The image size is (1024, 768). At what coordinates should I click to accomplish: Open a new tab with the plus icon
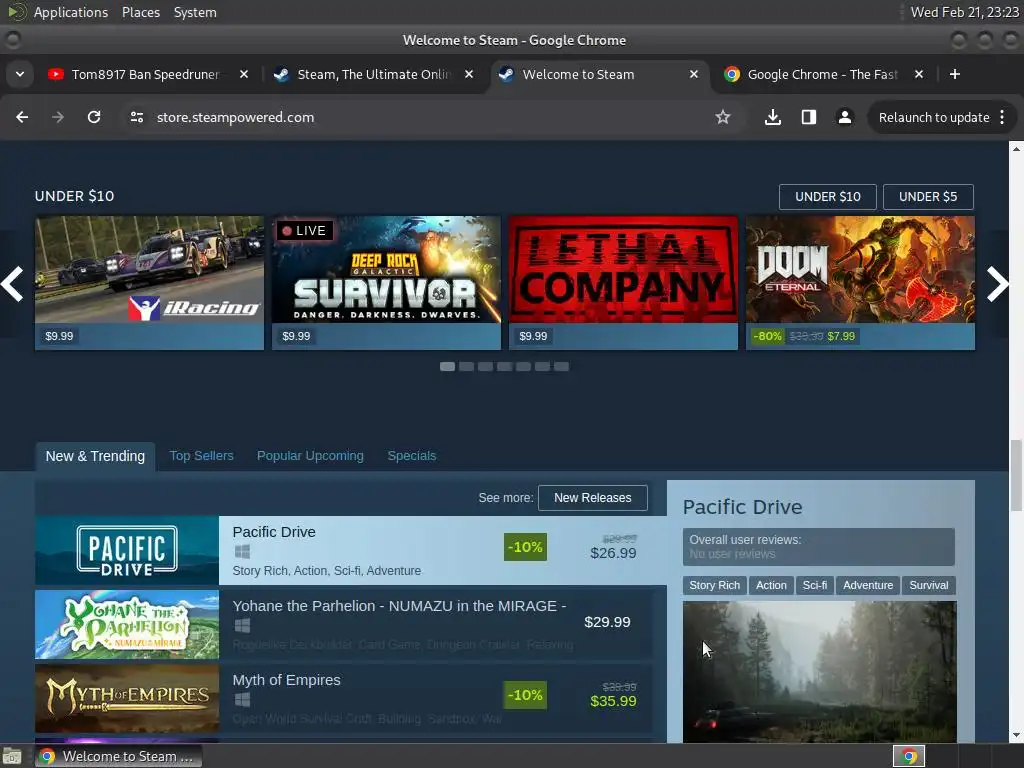pos(955,74)
